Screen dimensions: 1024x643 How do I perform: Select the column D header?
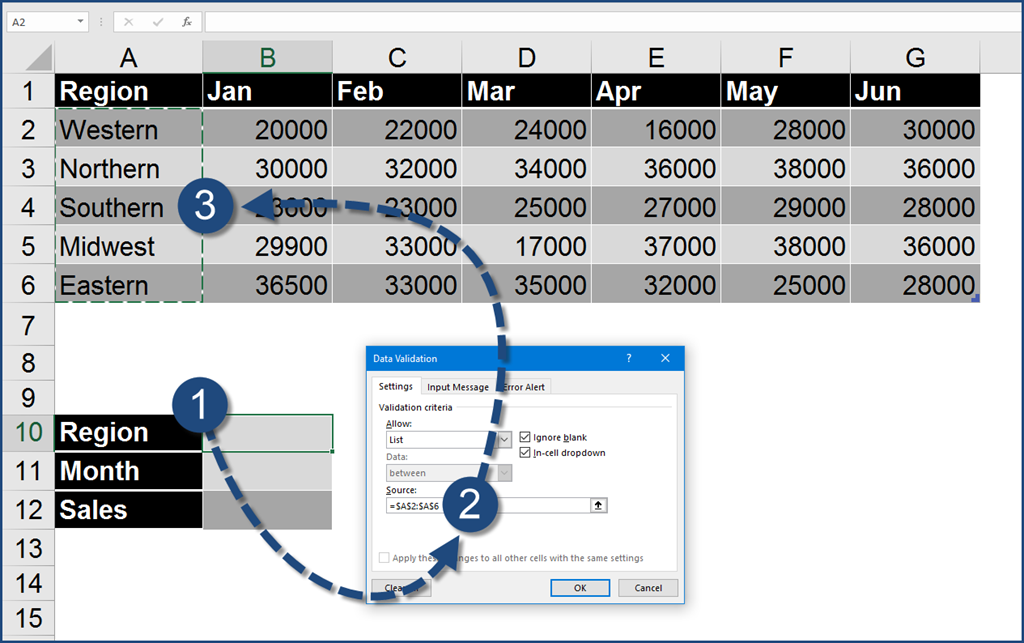click(x=526, y=57)
